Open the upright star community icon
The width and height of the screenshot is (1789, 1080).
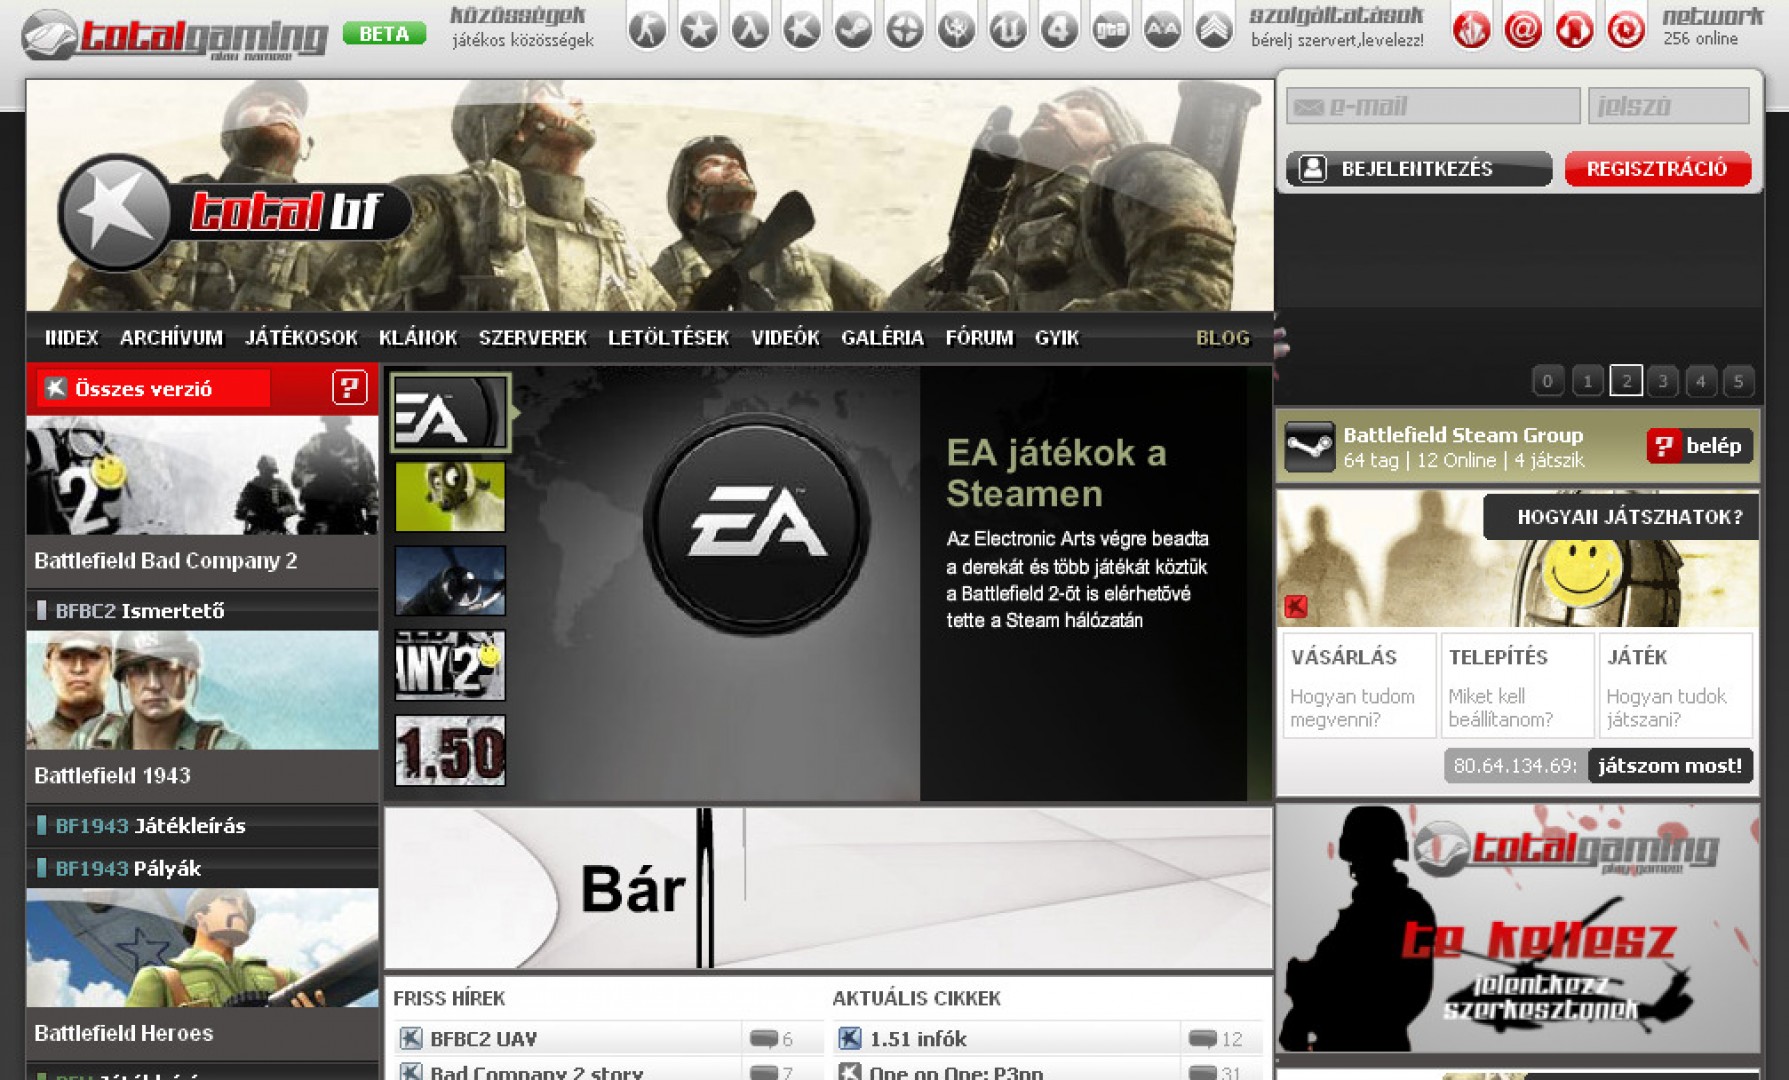point(699,29)
